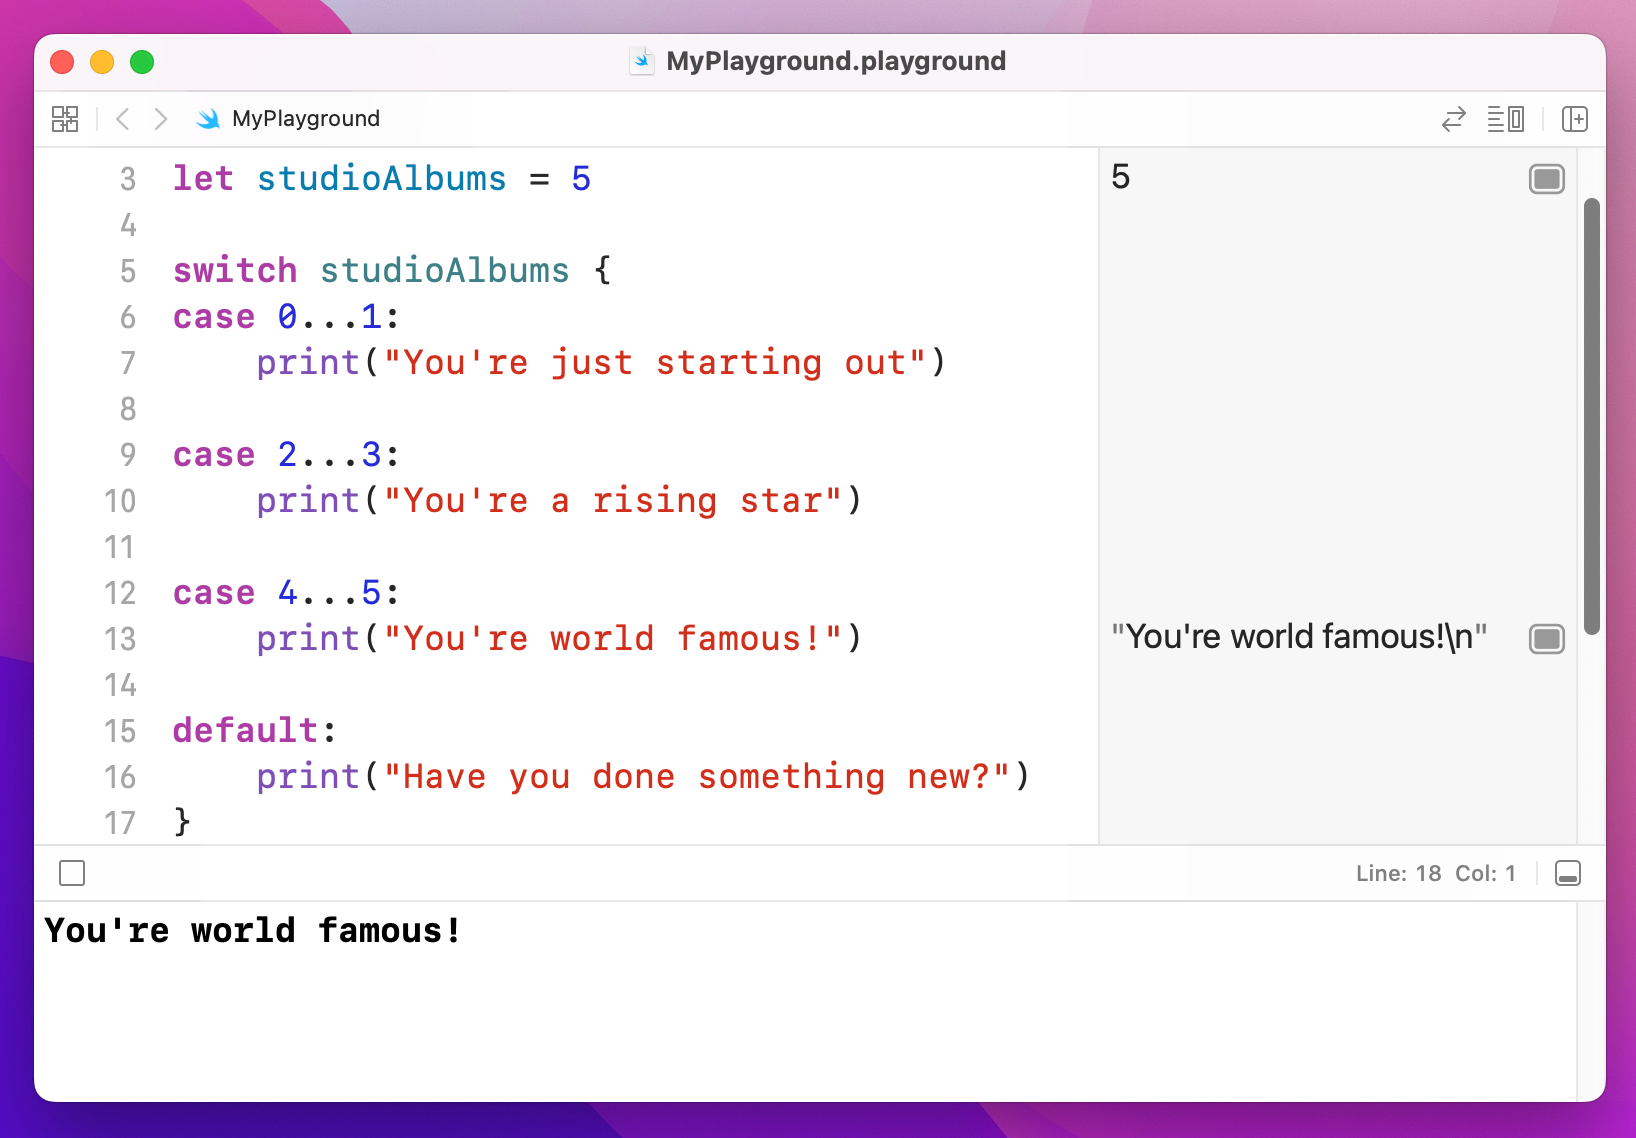Show quick look for result 5
Screen dimensions: 1636x1138
(1546, 179)
